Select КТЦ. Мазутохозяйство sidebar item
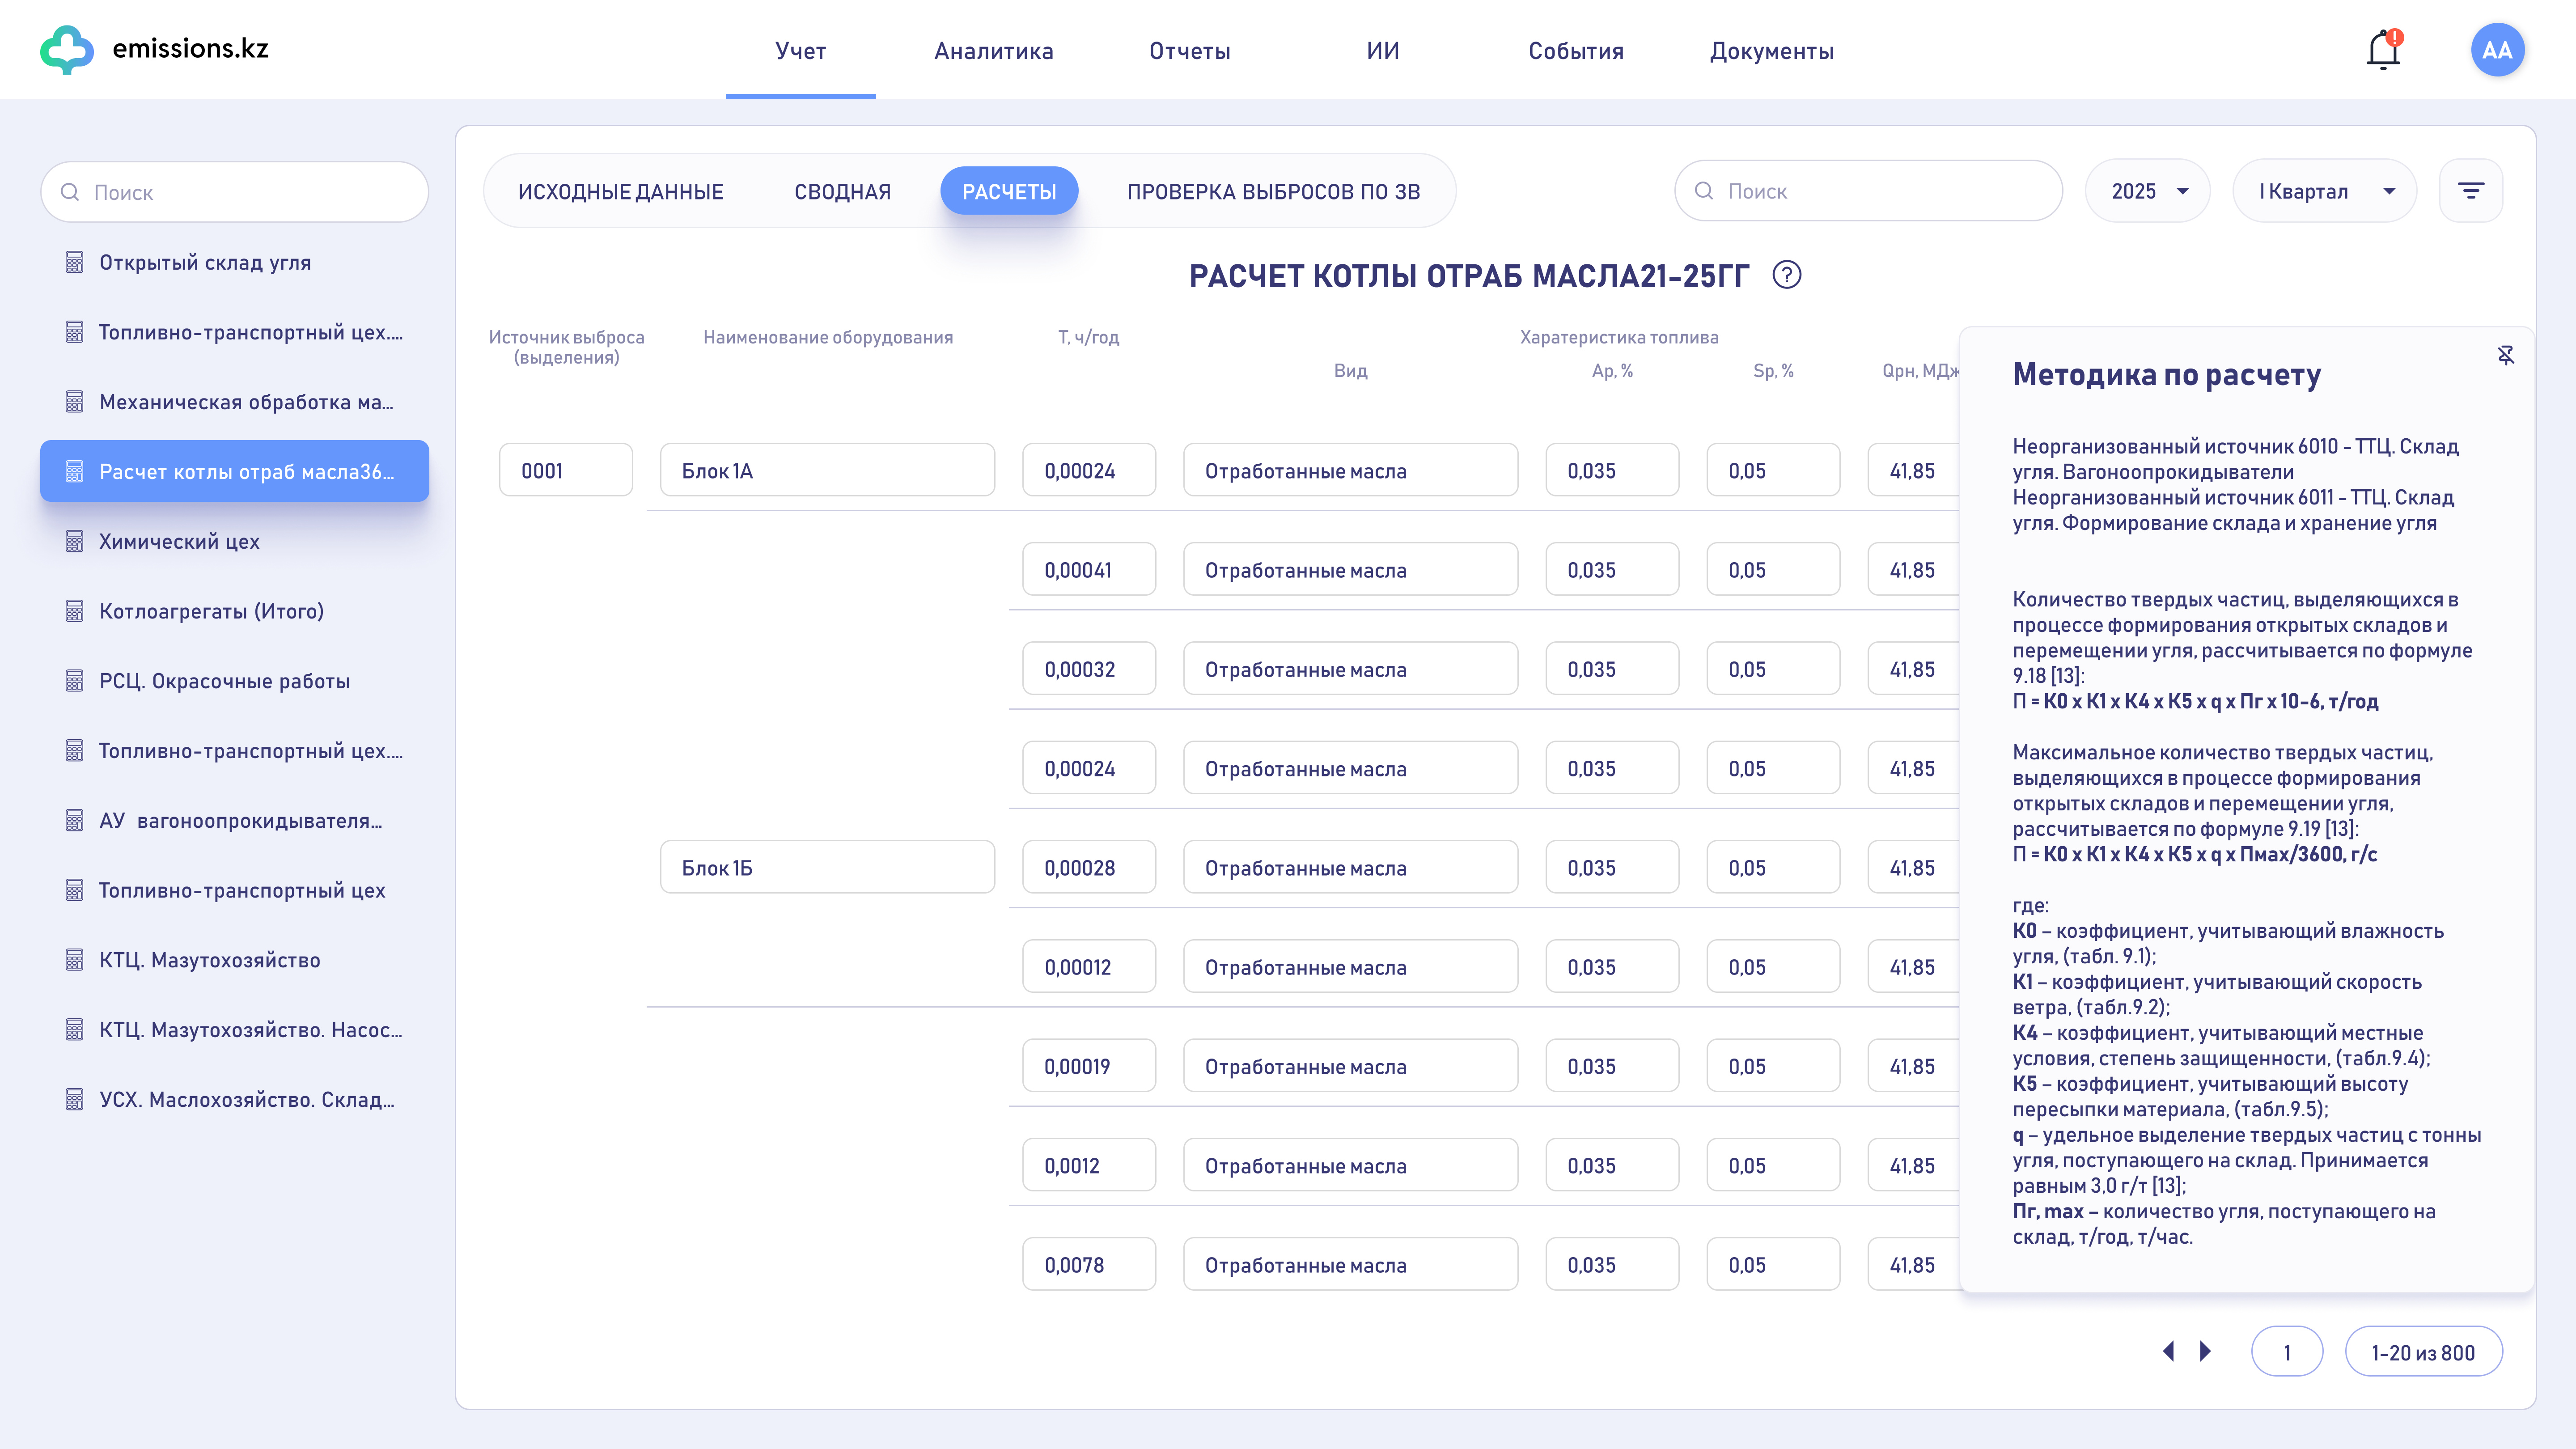This screenshot has width=2576, height=1449. 210,960
